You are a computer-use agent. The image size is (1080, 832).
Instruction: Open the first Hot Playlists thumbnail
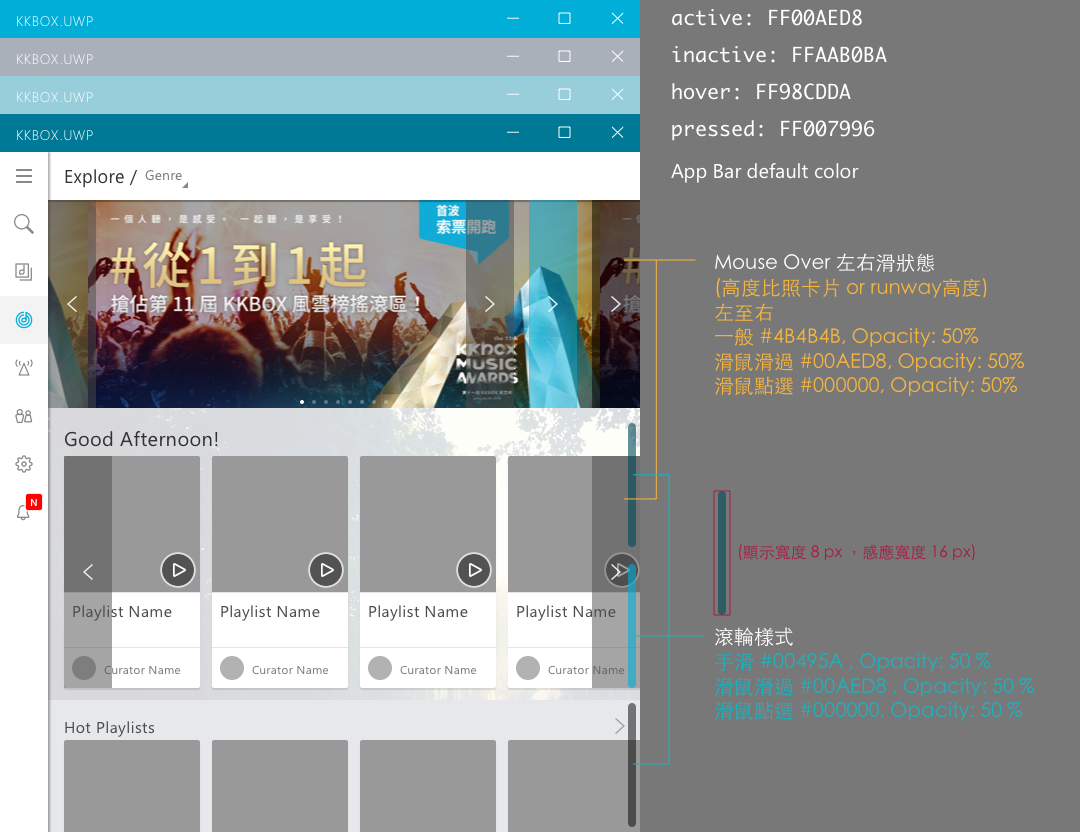[x=132, y=786]
